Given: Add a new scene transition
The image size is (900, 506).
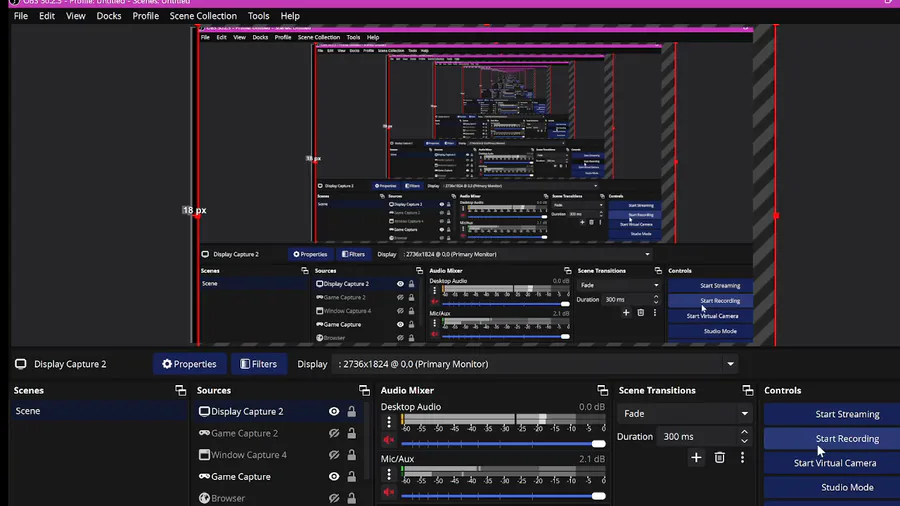Looking at the screenshot, I should pos(696,457).
